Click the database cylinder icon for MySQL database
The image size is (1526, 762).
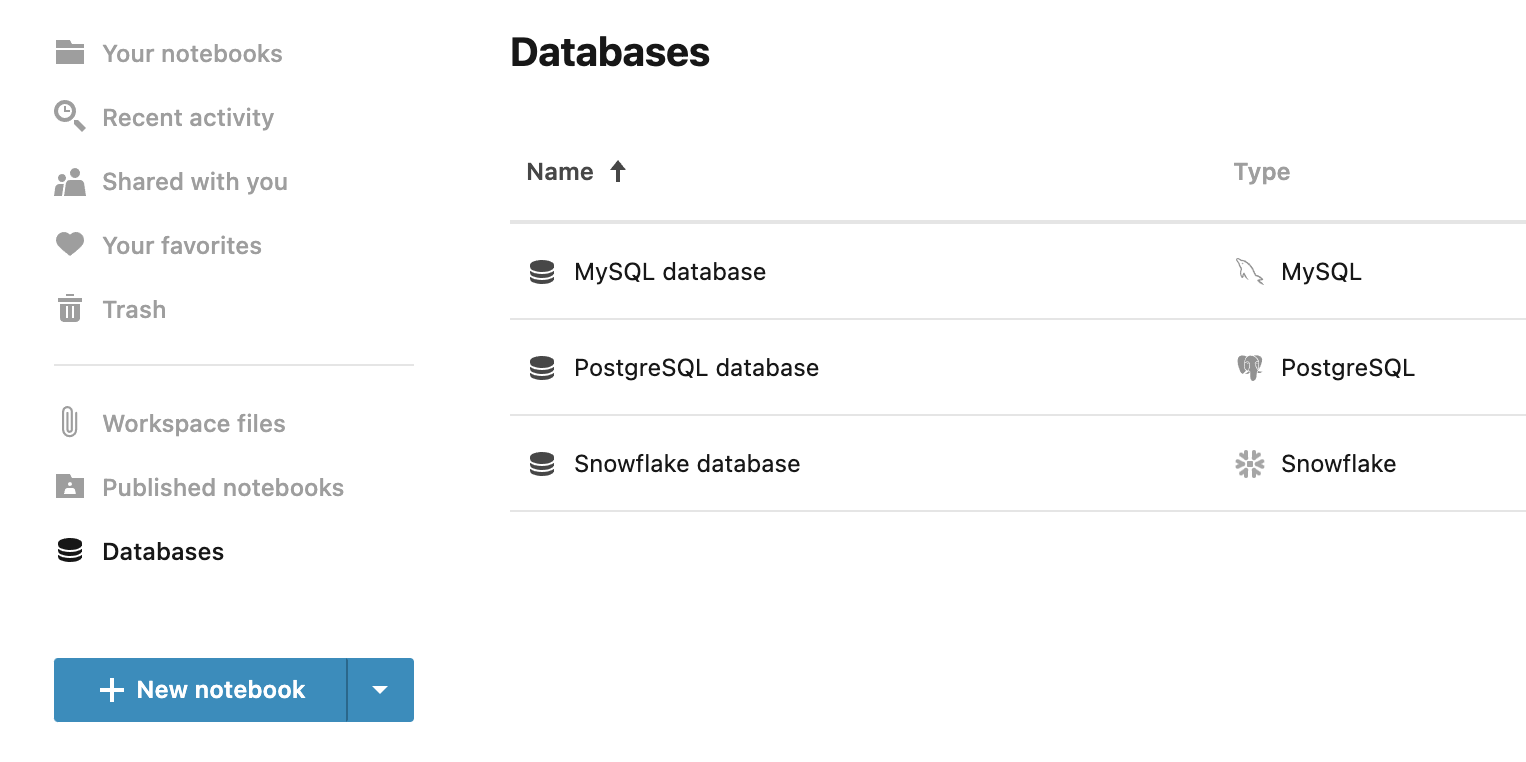point(541,271)
